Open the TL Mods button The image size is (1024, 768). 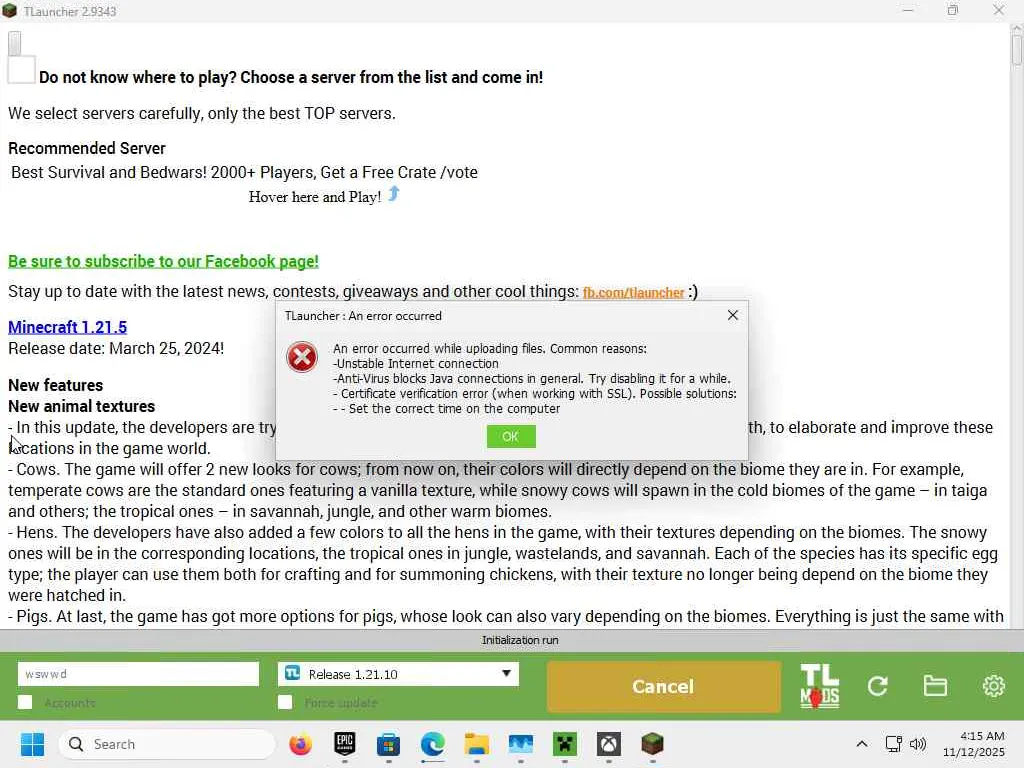(x=820, y=686)
